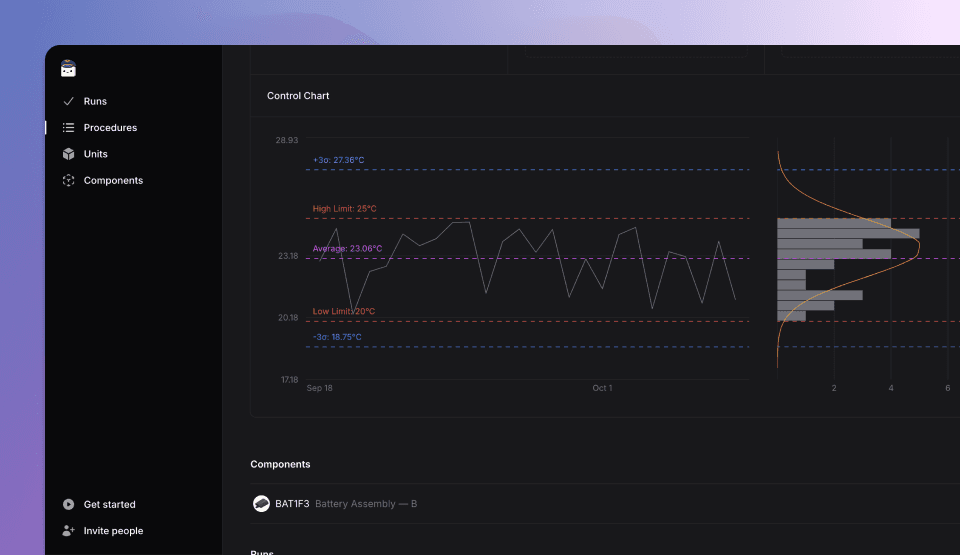The height and width of the screenshot is (555, 960).
Task: Click the +3σ: 27.36°C label
Action: point(339,160)
